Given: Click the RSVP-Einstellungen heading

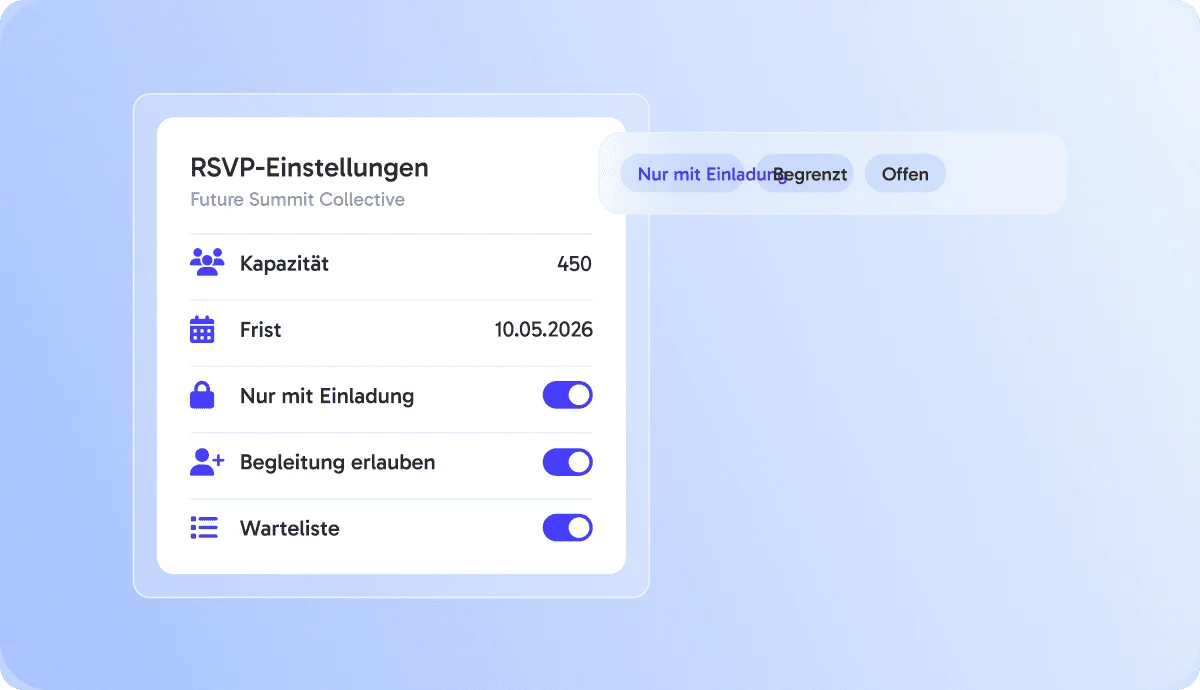Looking at the screenshot, I should point(309,167).
